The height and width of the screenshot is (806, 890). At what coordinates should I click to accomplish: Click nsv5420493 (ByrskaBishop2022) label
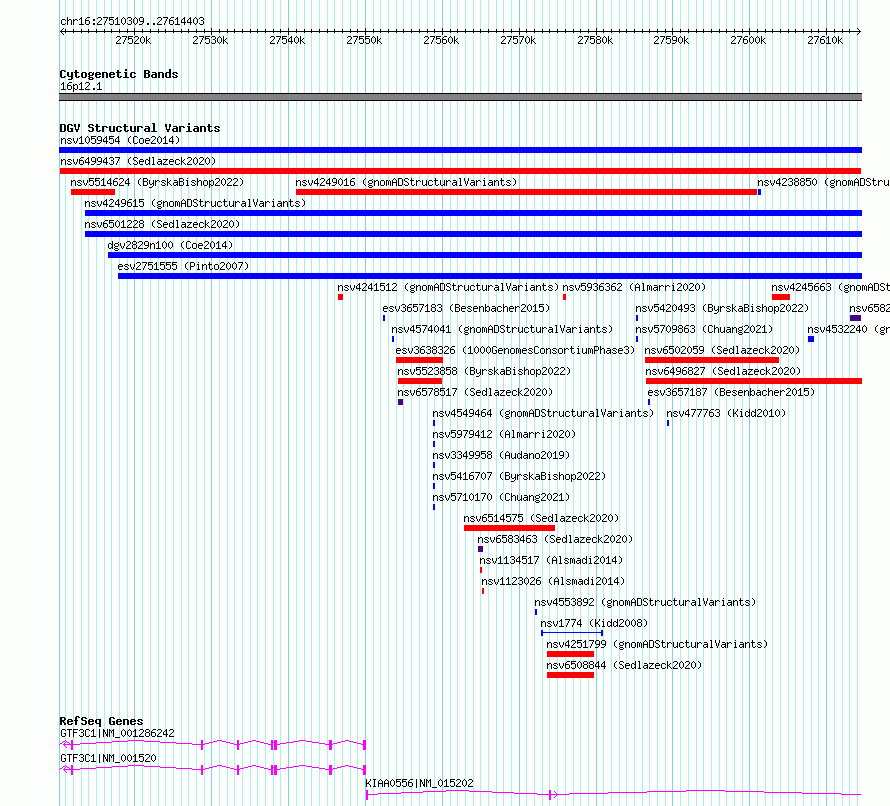point(722,308)
